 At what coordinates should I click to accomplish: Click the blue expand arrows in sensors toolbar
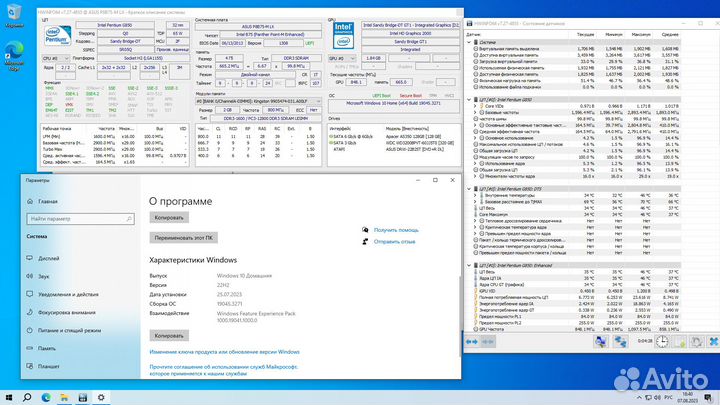(472, 342)
